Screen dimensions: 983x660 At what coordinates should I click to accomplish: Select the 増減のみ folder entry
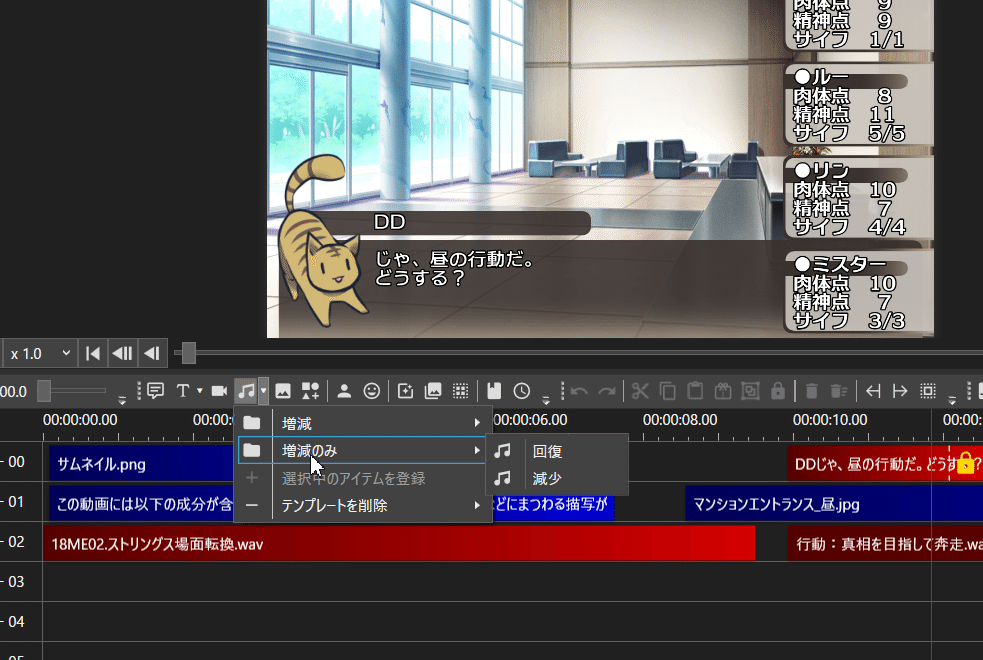coord(361,450)
